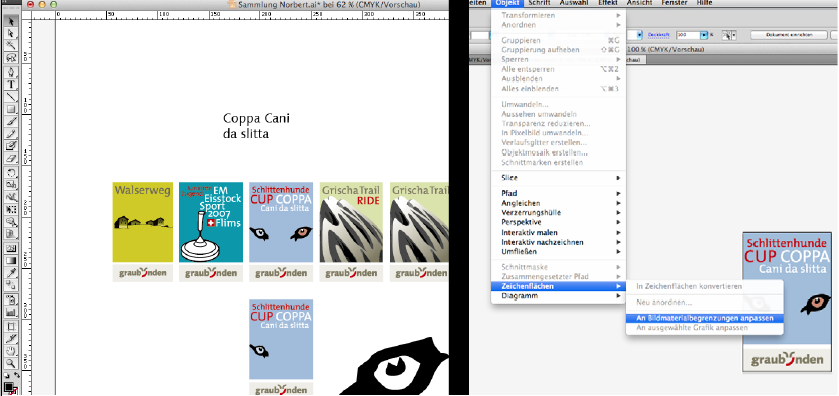Choose the Width tool
Image resolution: width=839 pixels, height=396 pixels.
tap(11, 197)
